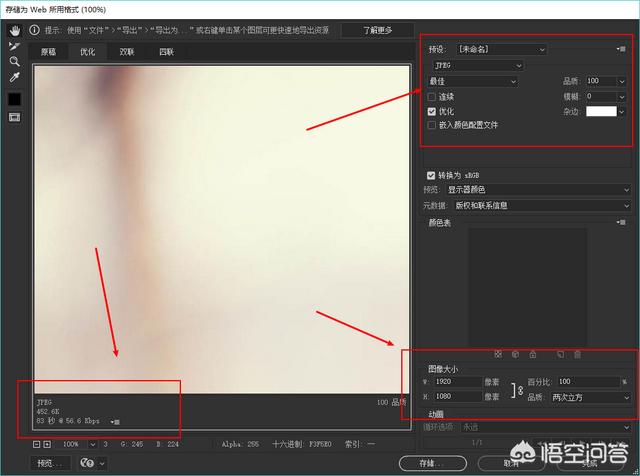The height and width of the screenshot is (476, 640).
Task: Select the Hand tool
Action: (x=14, y=31)
